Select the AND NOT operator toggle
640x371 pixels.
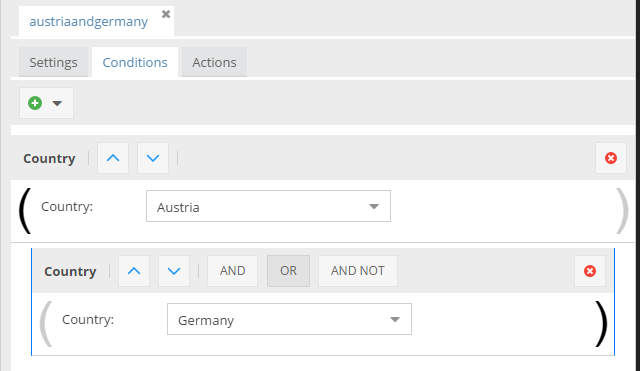358,271
